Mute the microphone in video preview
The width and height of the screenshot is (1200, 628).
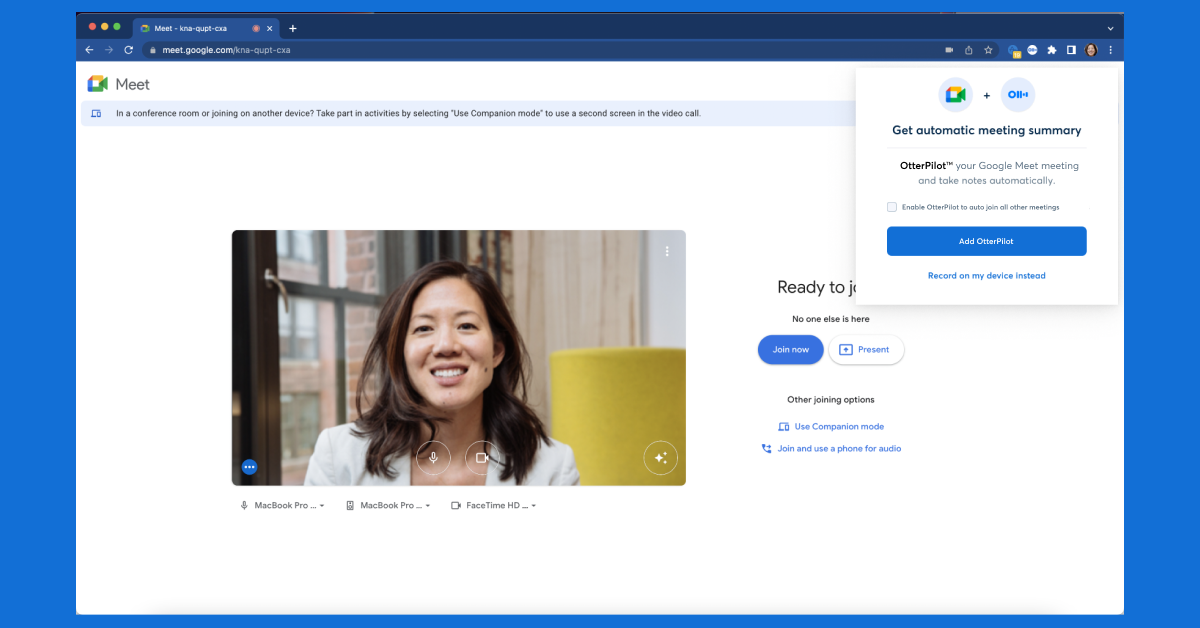(433, 458)
